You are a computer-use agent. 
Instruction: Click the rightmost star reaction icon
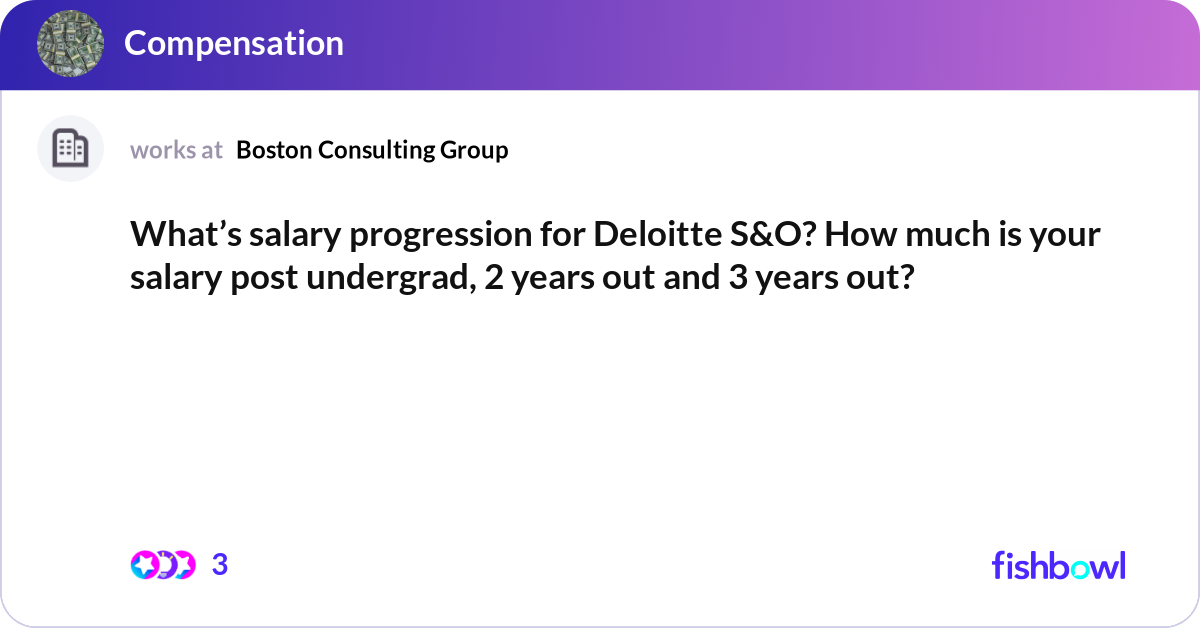tap(182, 565)
